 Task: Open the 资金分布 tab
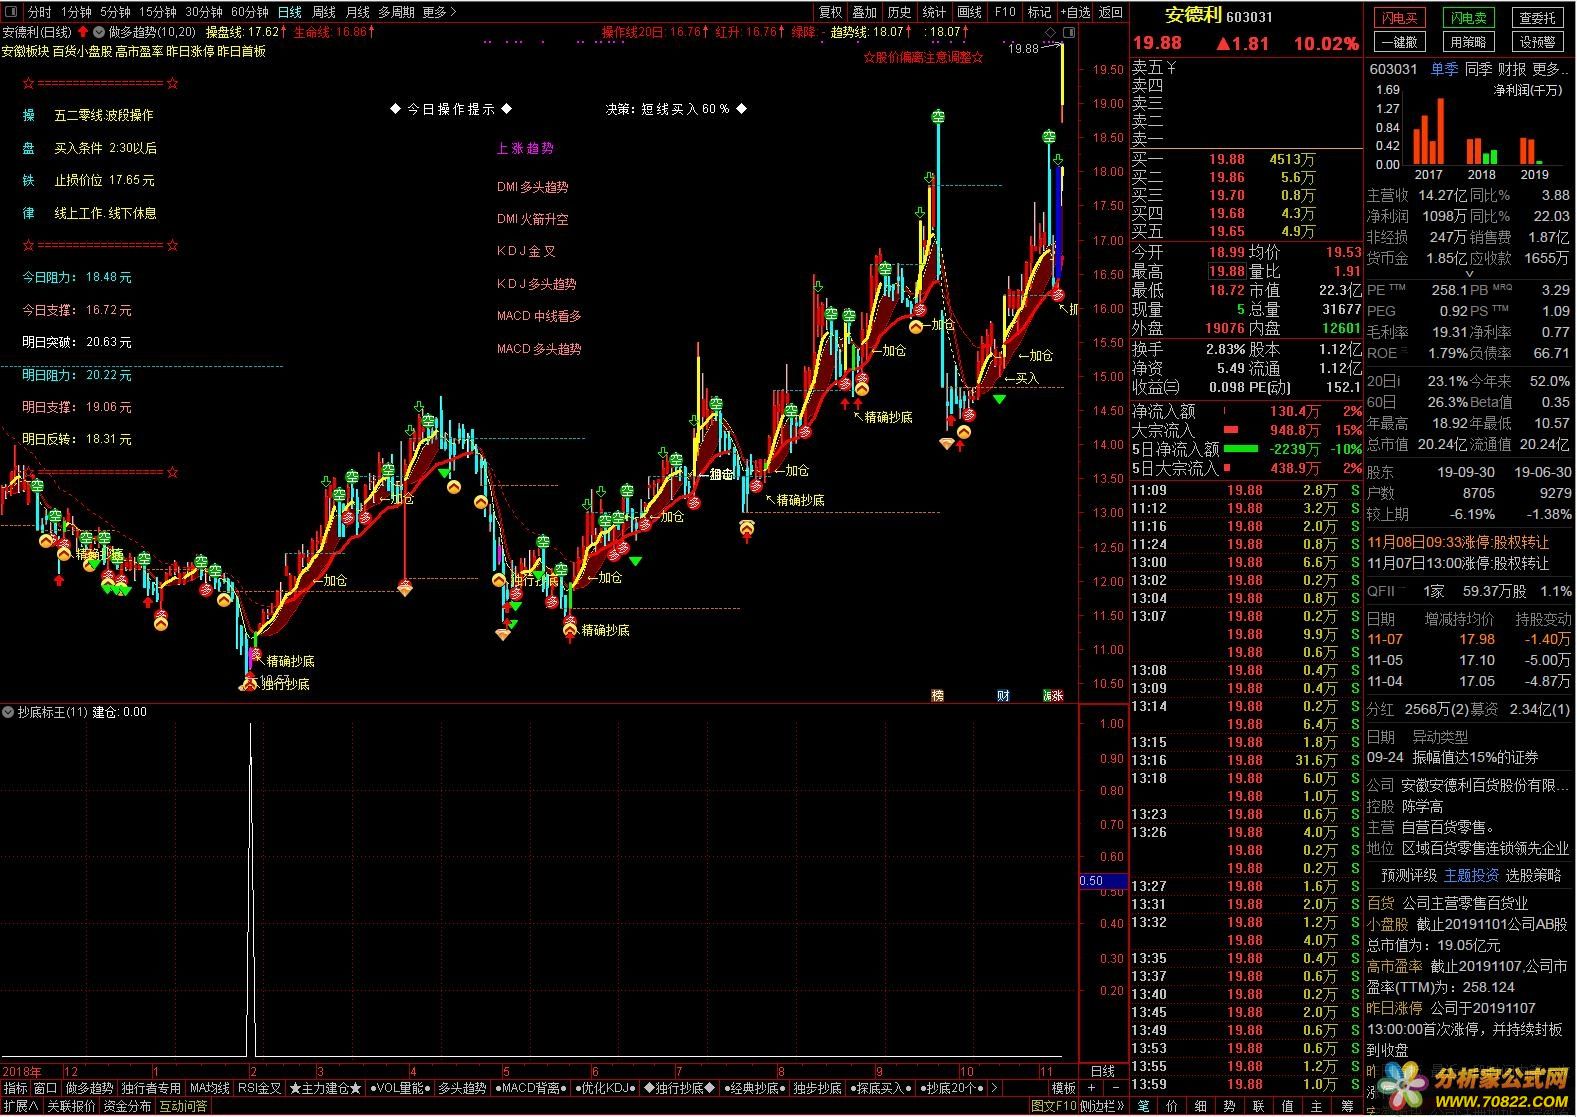click(x=127, y=1106)
